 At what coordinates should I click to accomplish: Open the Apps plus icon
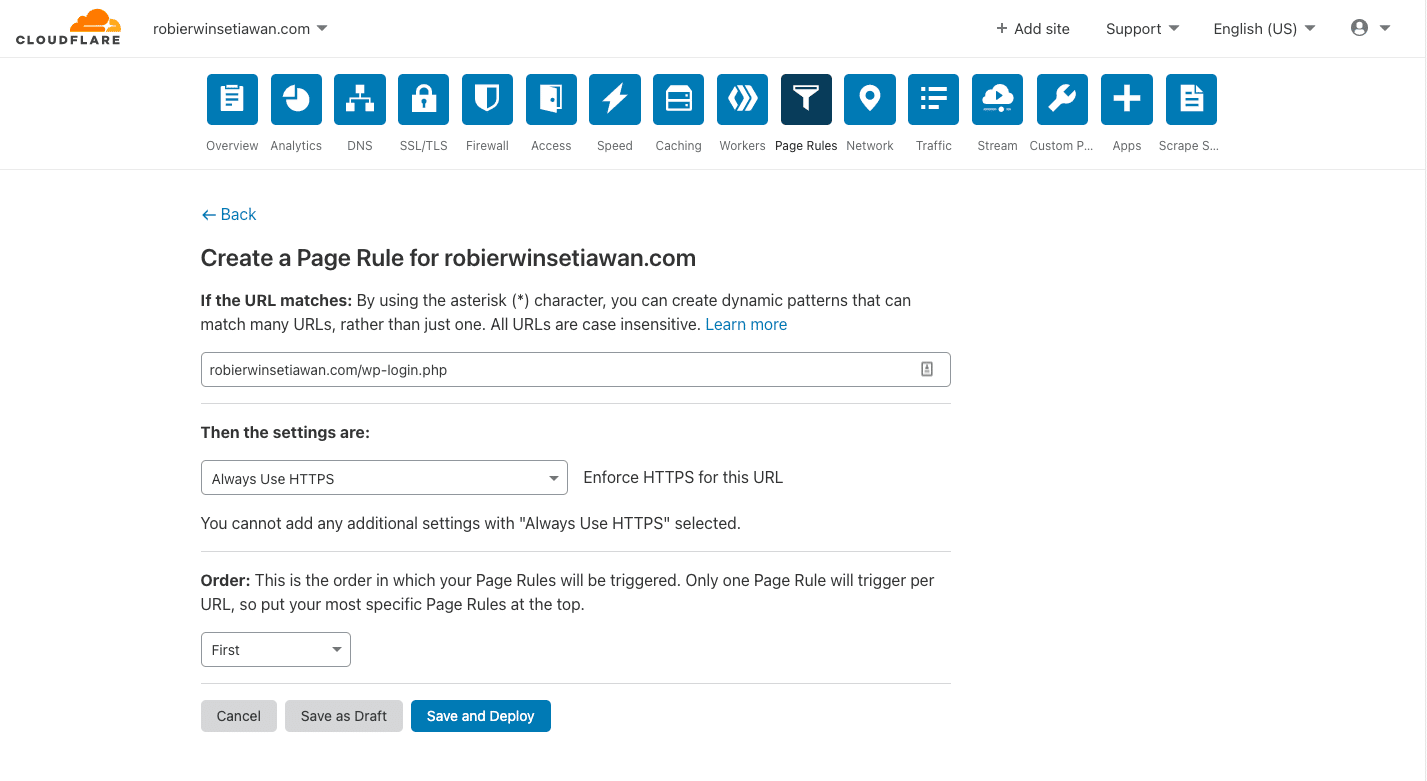coord(1127,99)
